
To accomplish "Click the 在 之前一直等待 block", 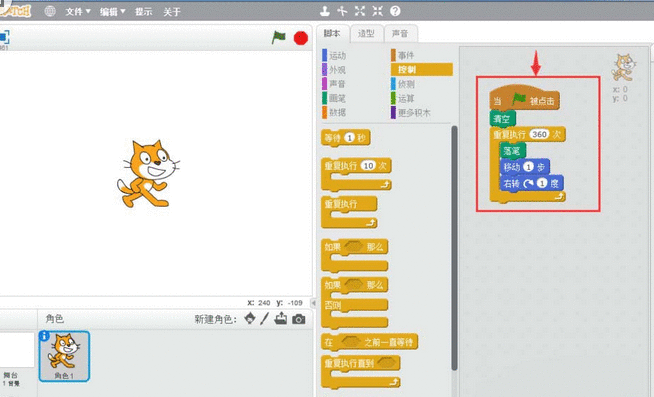I will coord(369,342).
